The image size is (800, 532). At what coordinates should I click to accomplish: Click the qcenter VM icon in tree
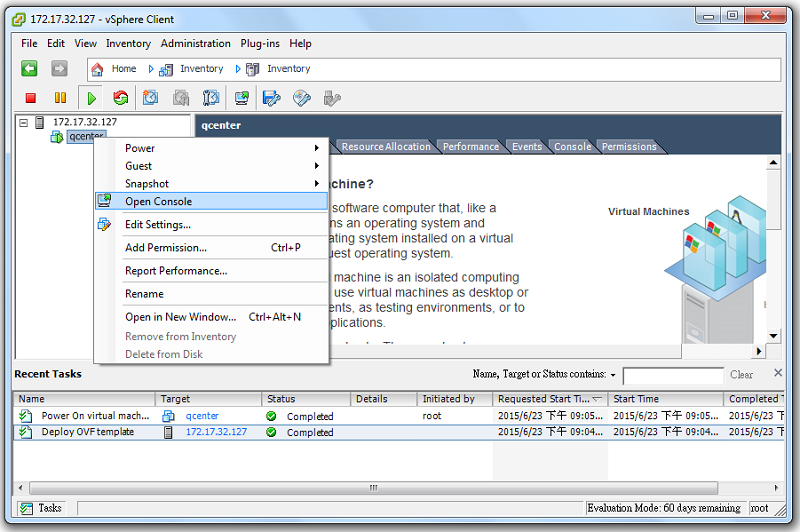click(x=57, y=137)
